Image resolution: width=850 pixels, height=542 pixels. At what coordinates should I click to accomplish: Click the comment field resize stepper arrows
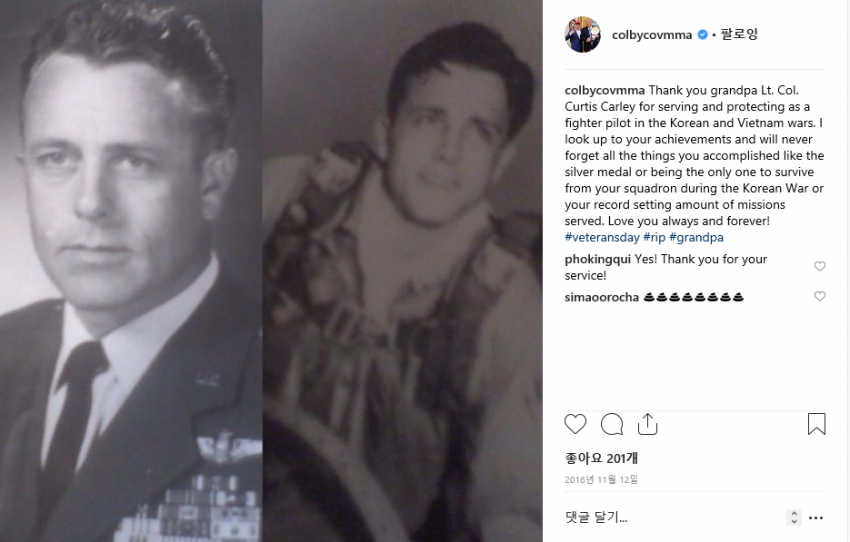pyautogui.click(x=794, y=517)
